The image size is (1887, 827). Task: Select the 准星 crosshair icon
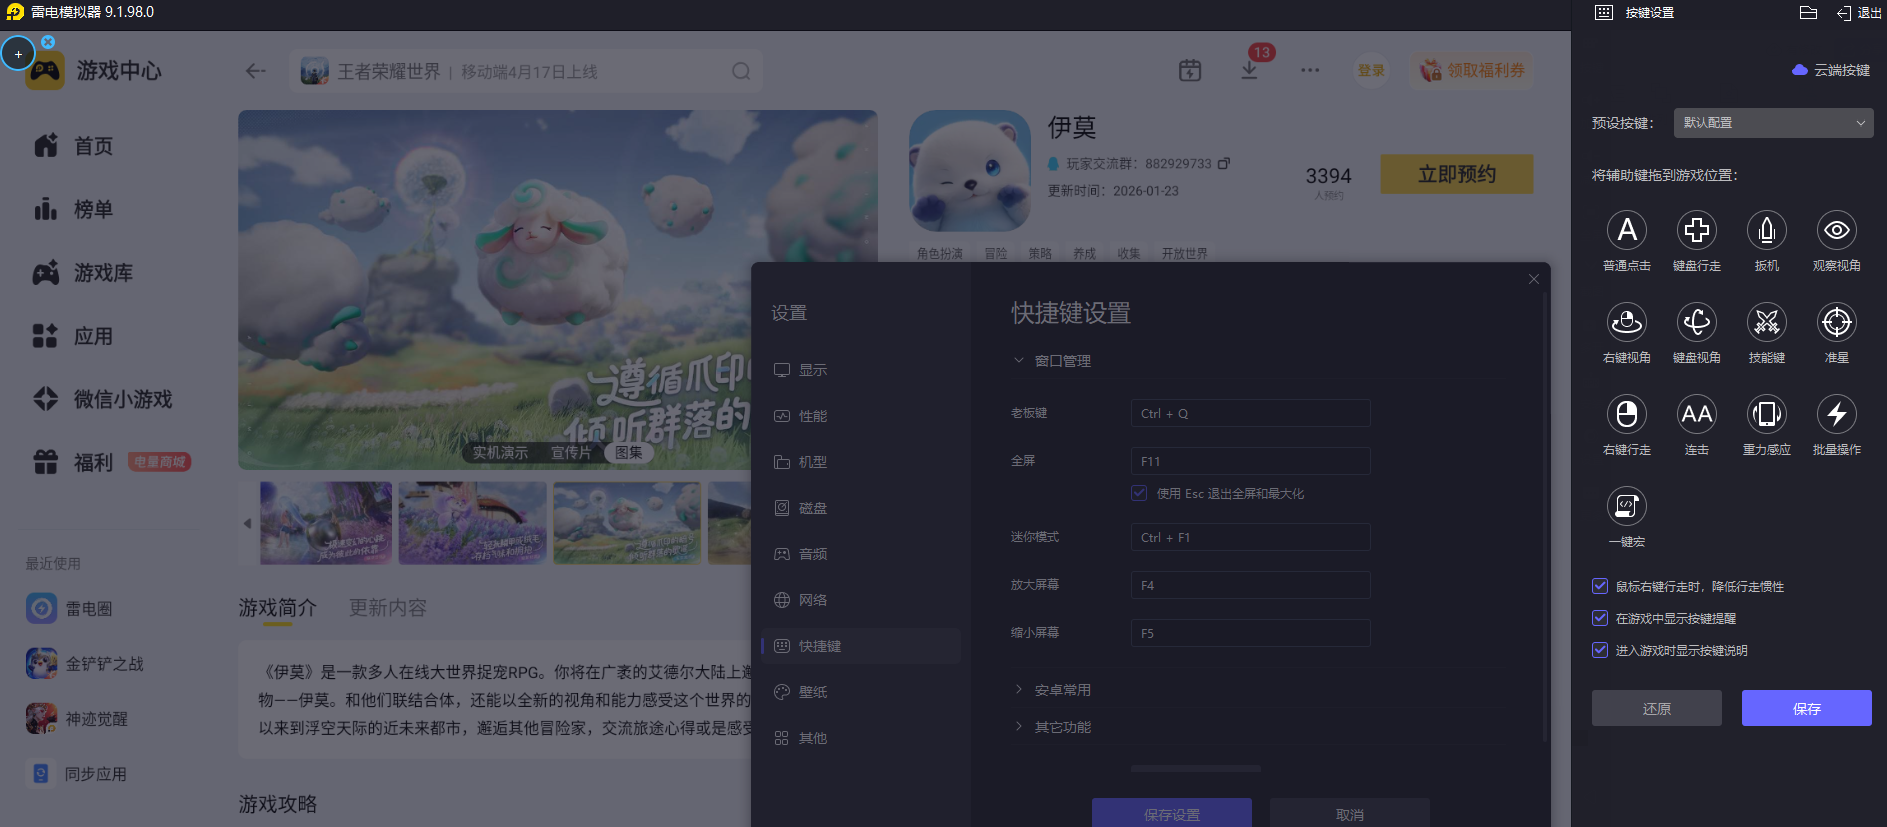(1837, 322)
